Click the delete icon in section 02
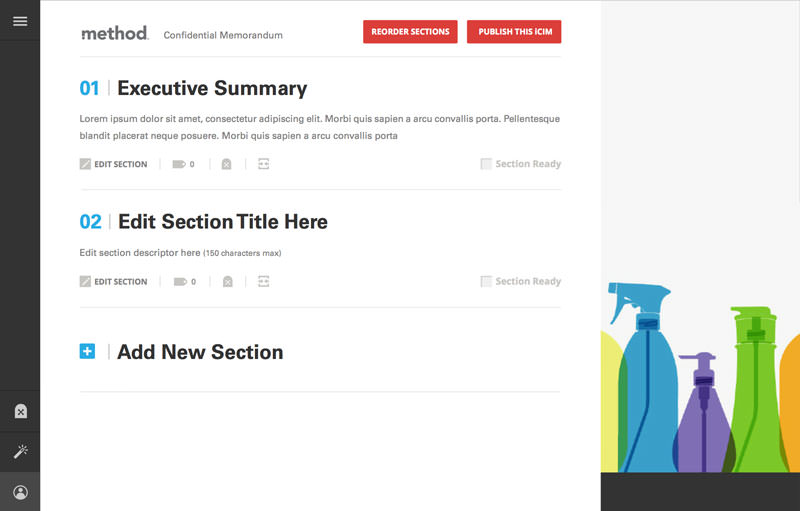The width and height of the screenshot is (800, 511). tap(227, 282)
